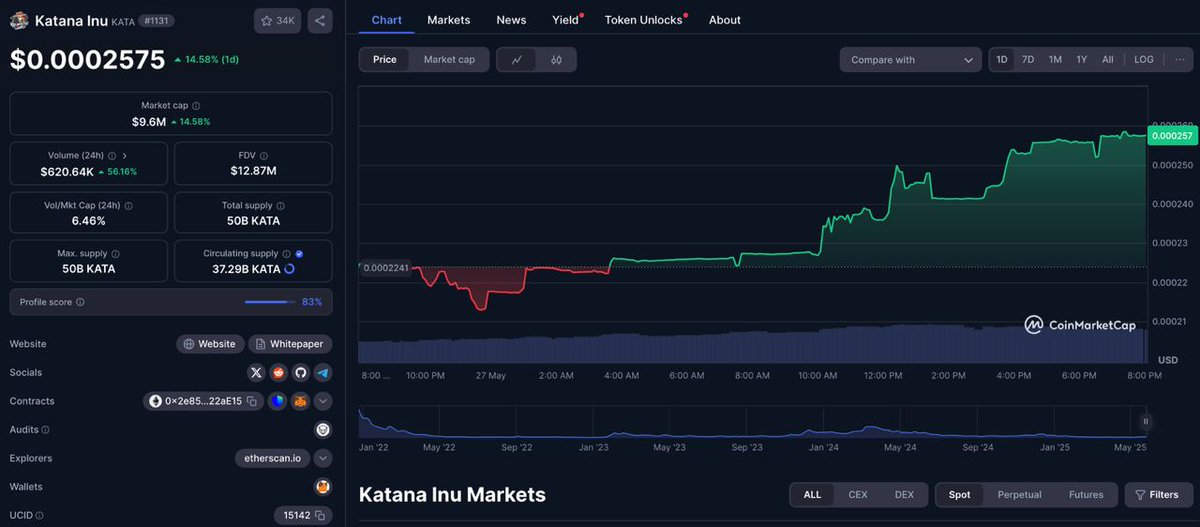The height and width of the screenshot is (527, 1200).
Task: Copy the UCID 15142 value
Action: pyautogui.click(x=320, y=515)
